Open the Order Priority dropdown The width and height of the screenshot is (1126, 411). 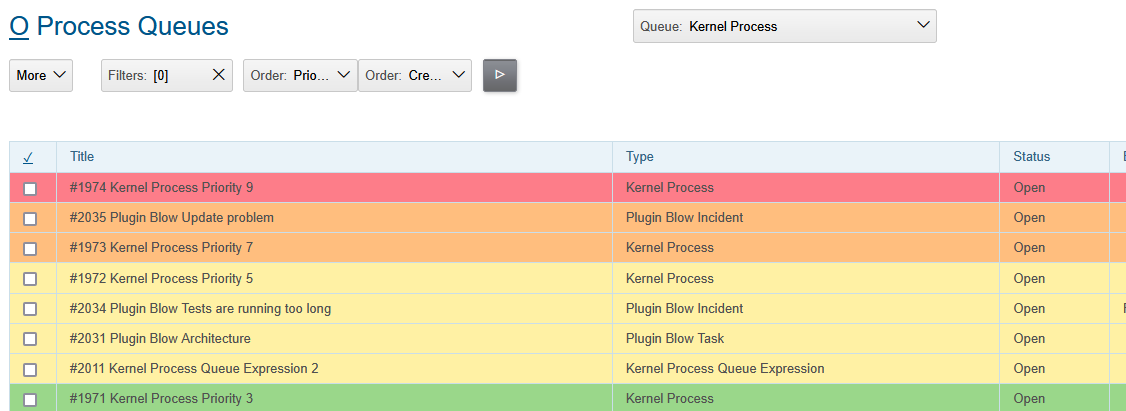click(x=300, y=75)
